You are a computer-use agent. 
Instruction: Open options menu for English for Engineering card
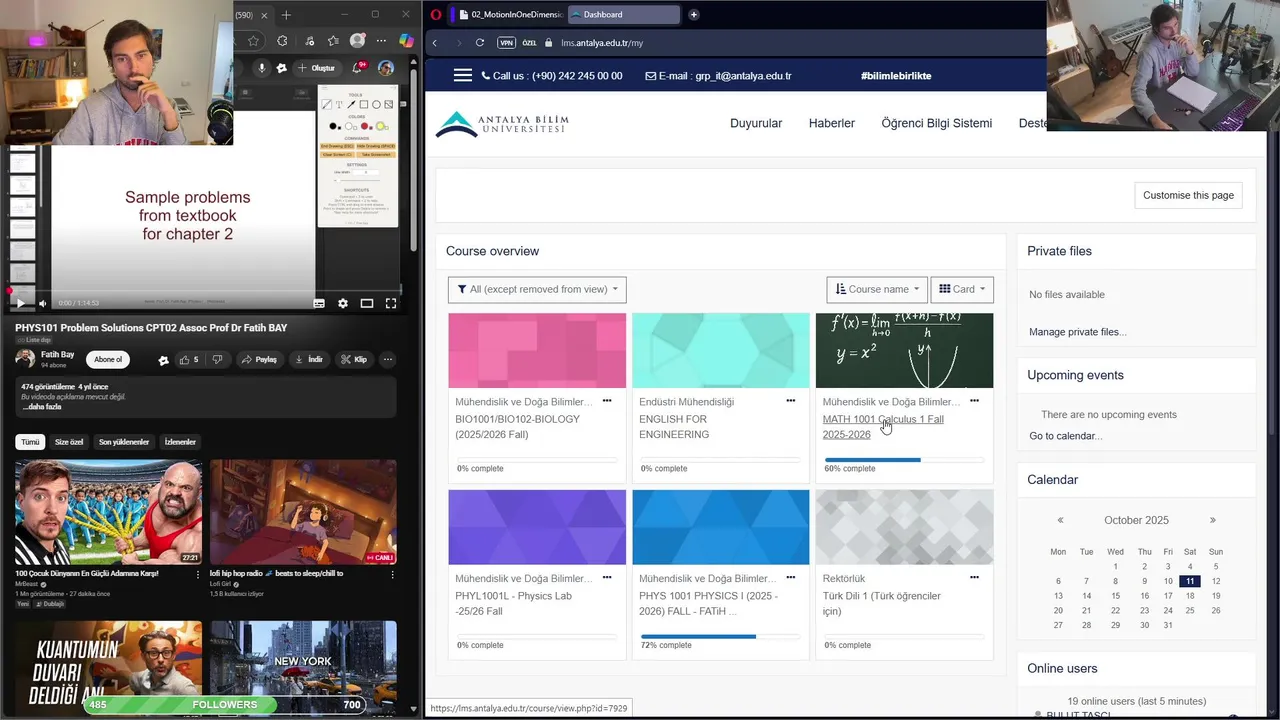click(791, 401)
